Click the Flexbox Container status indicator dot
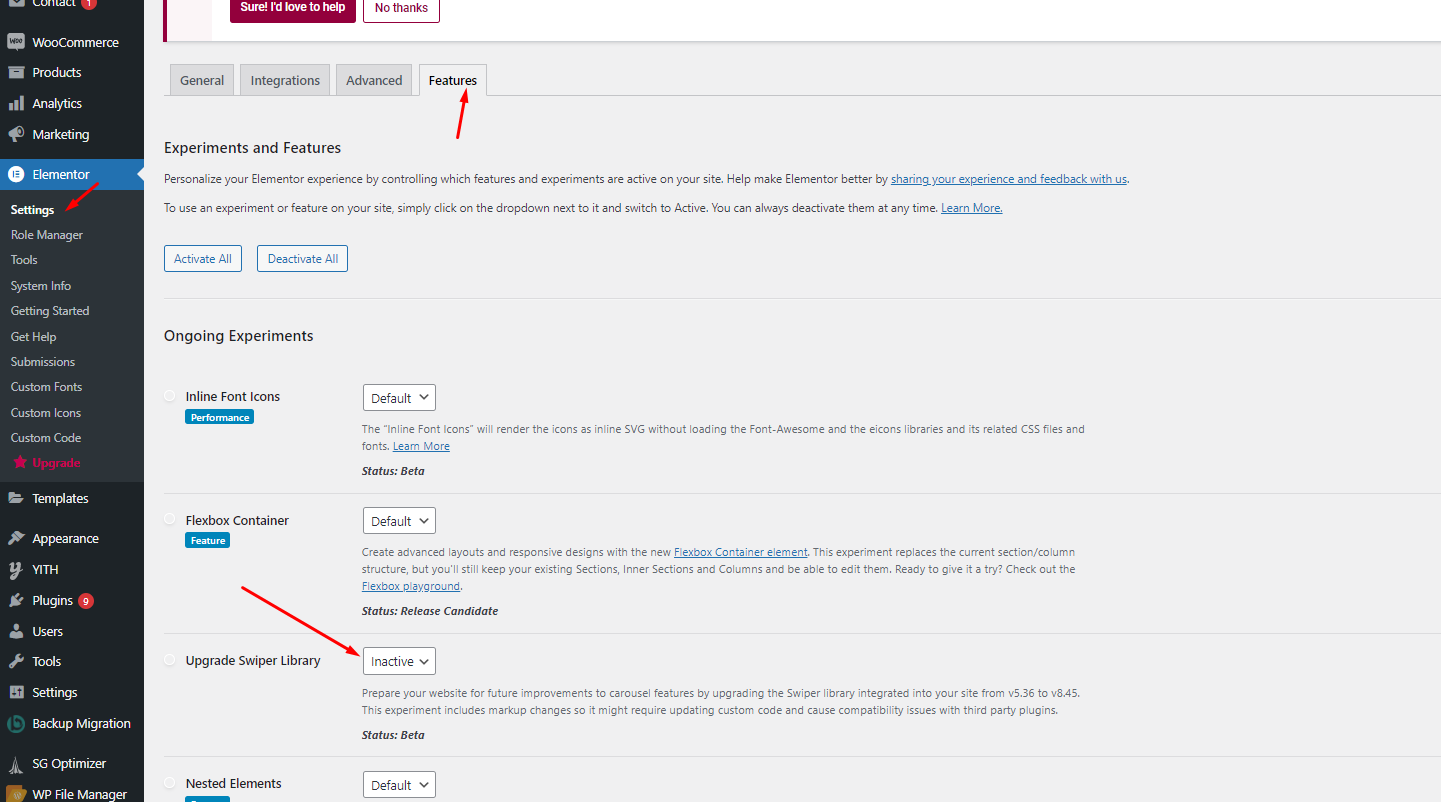The image size is (1441, 802). pyautogui.click(x=170, y=519)
